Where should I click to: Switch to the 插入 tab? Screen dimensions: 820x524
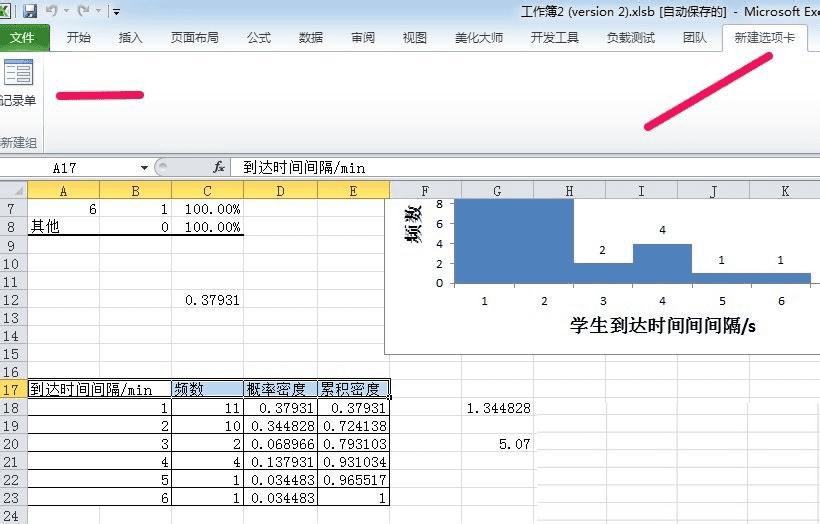[130, 38]
